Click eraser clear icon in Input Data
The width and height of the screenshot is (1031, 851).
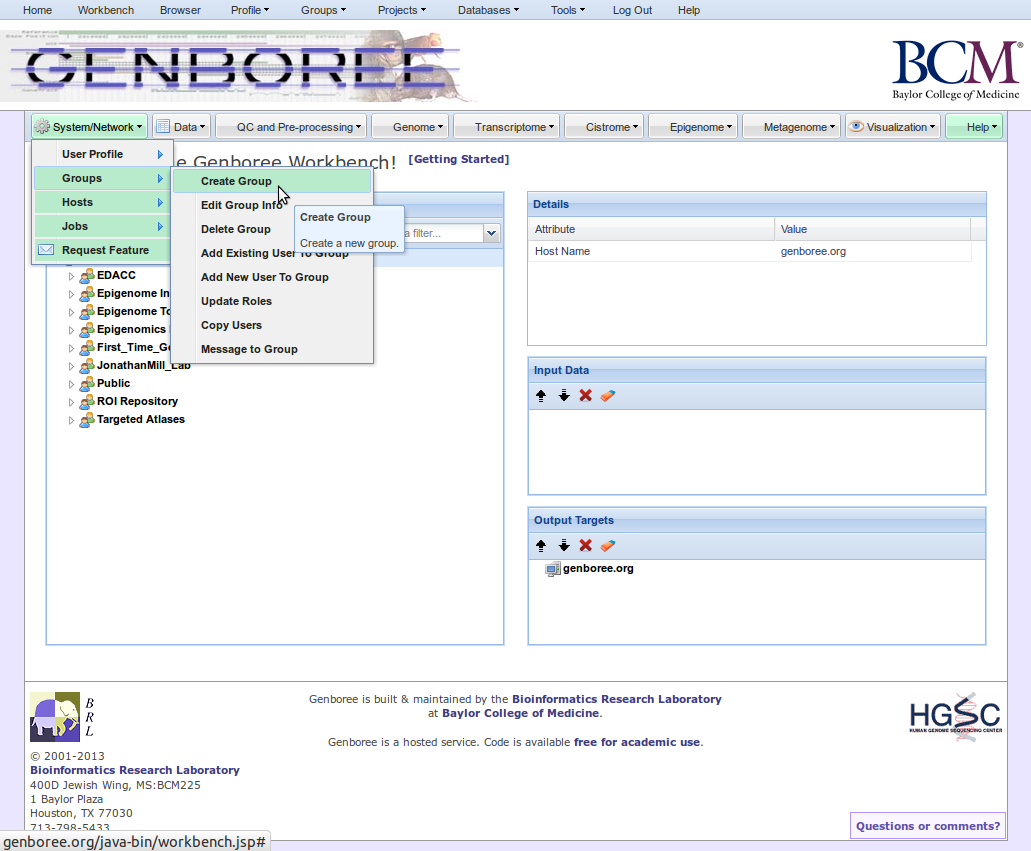pyautogui.click(x=608, y=396)
